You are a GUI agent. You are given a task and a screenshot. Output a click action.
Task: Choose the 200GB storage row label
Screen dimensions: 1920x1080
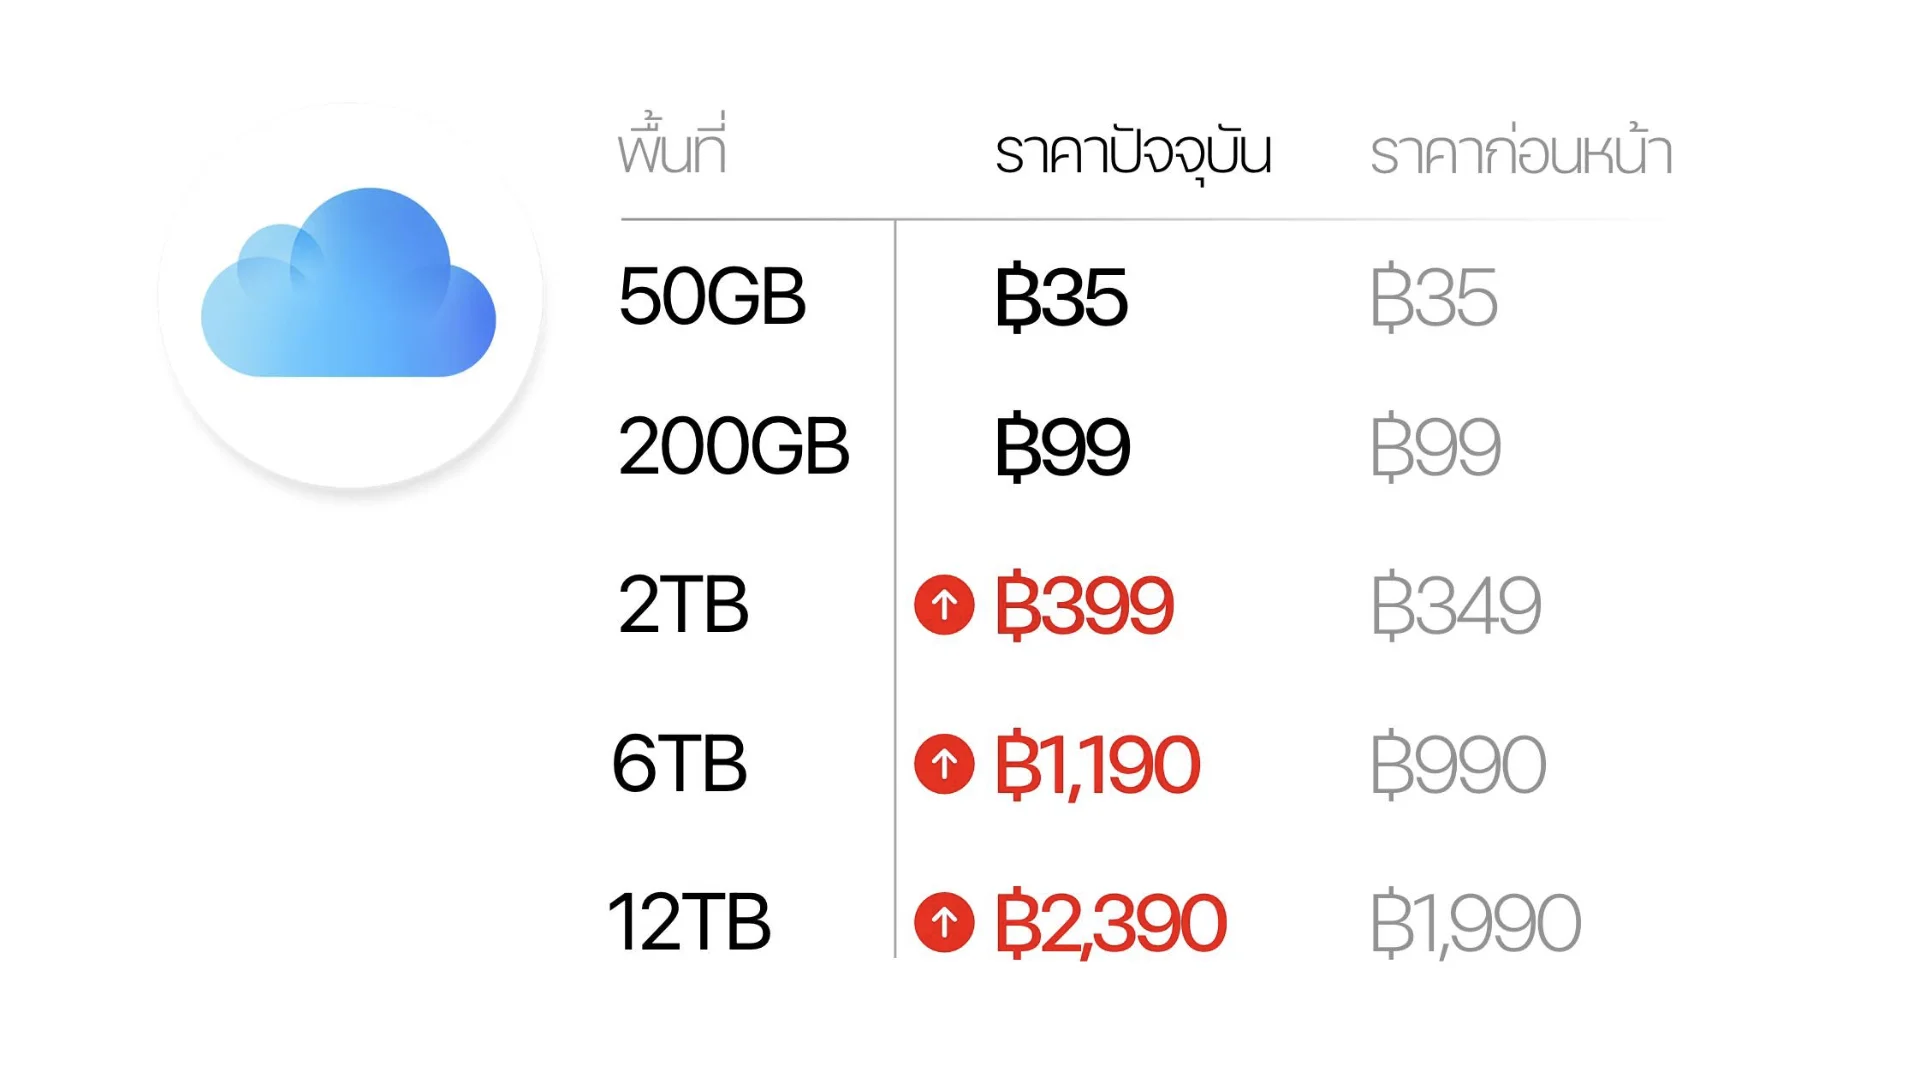point(733,446)
